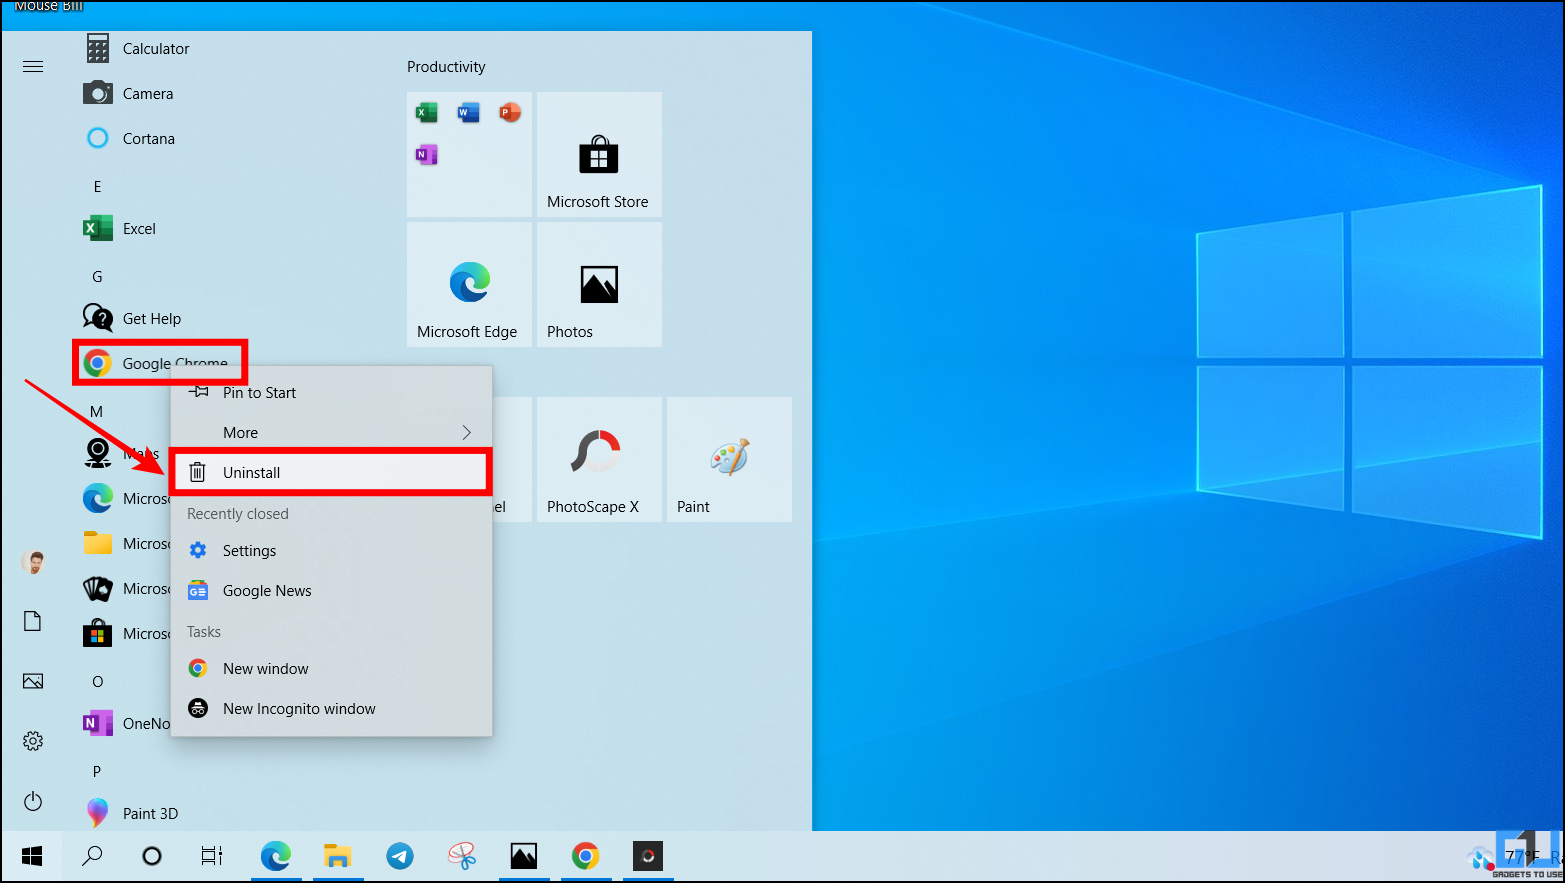Select Pin to Start in context menu
Screen dimensions: 1565x883
(331, 392)
